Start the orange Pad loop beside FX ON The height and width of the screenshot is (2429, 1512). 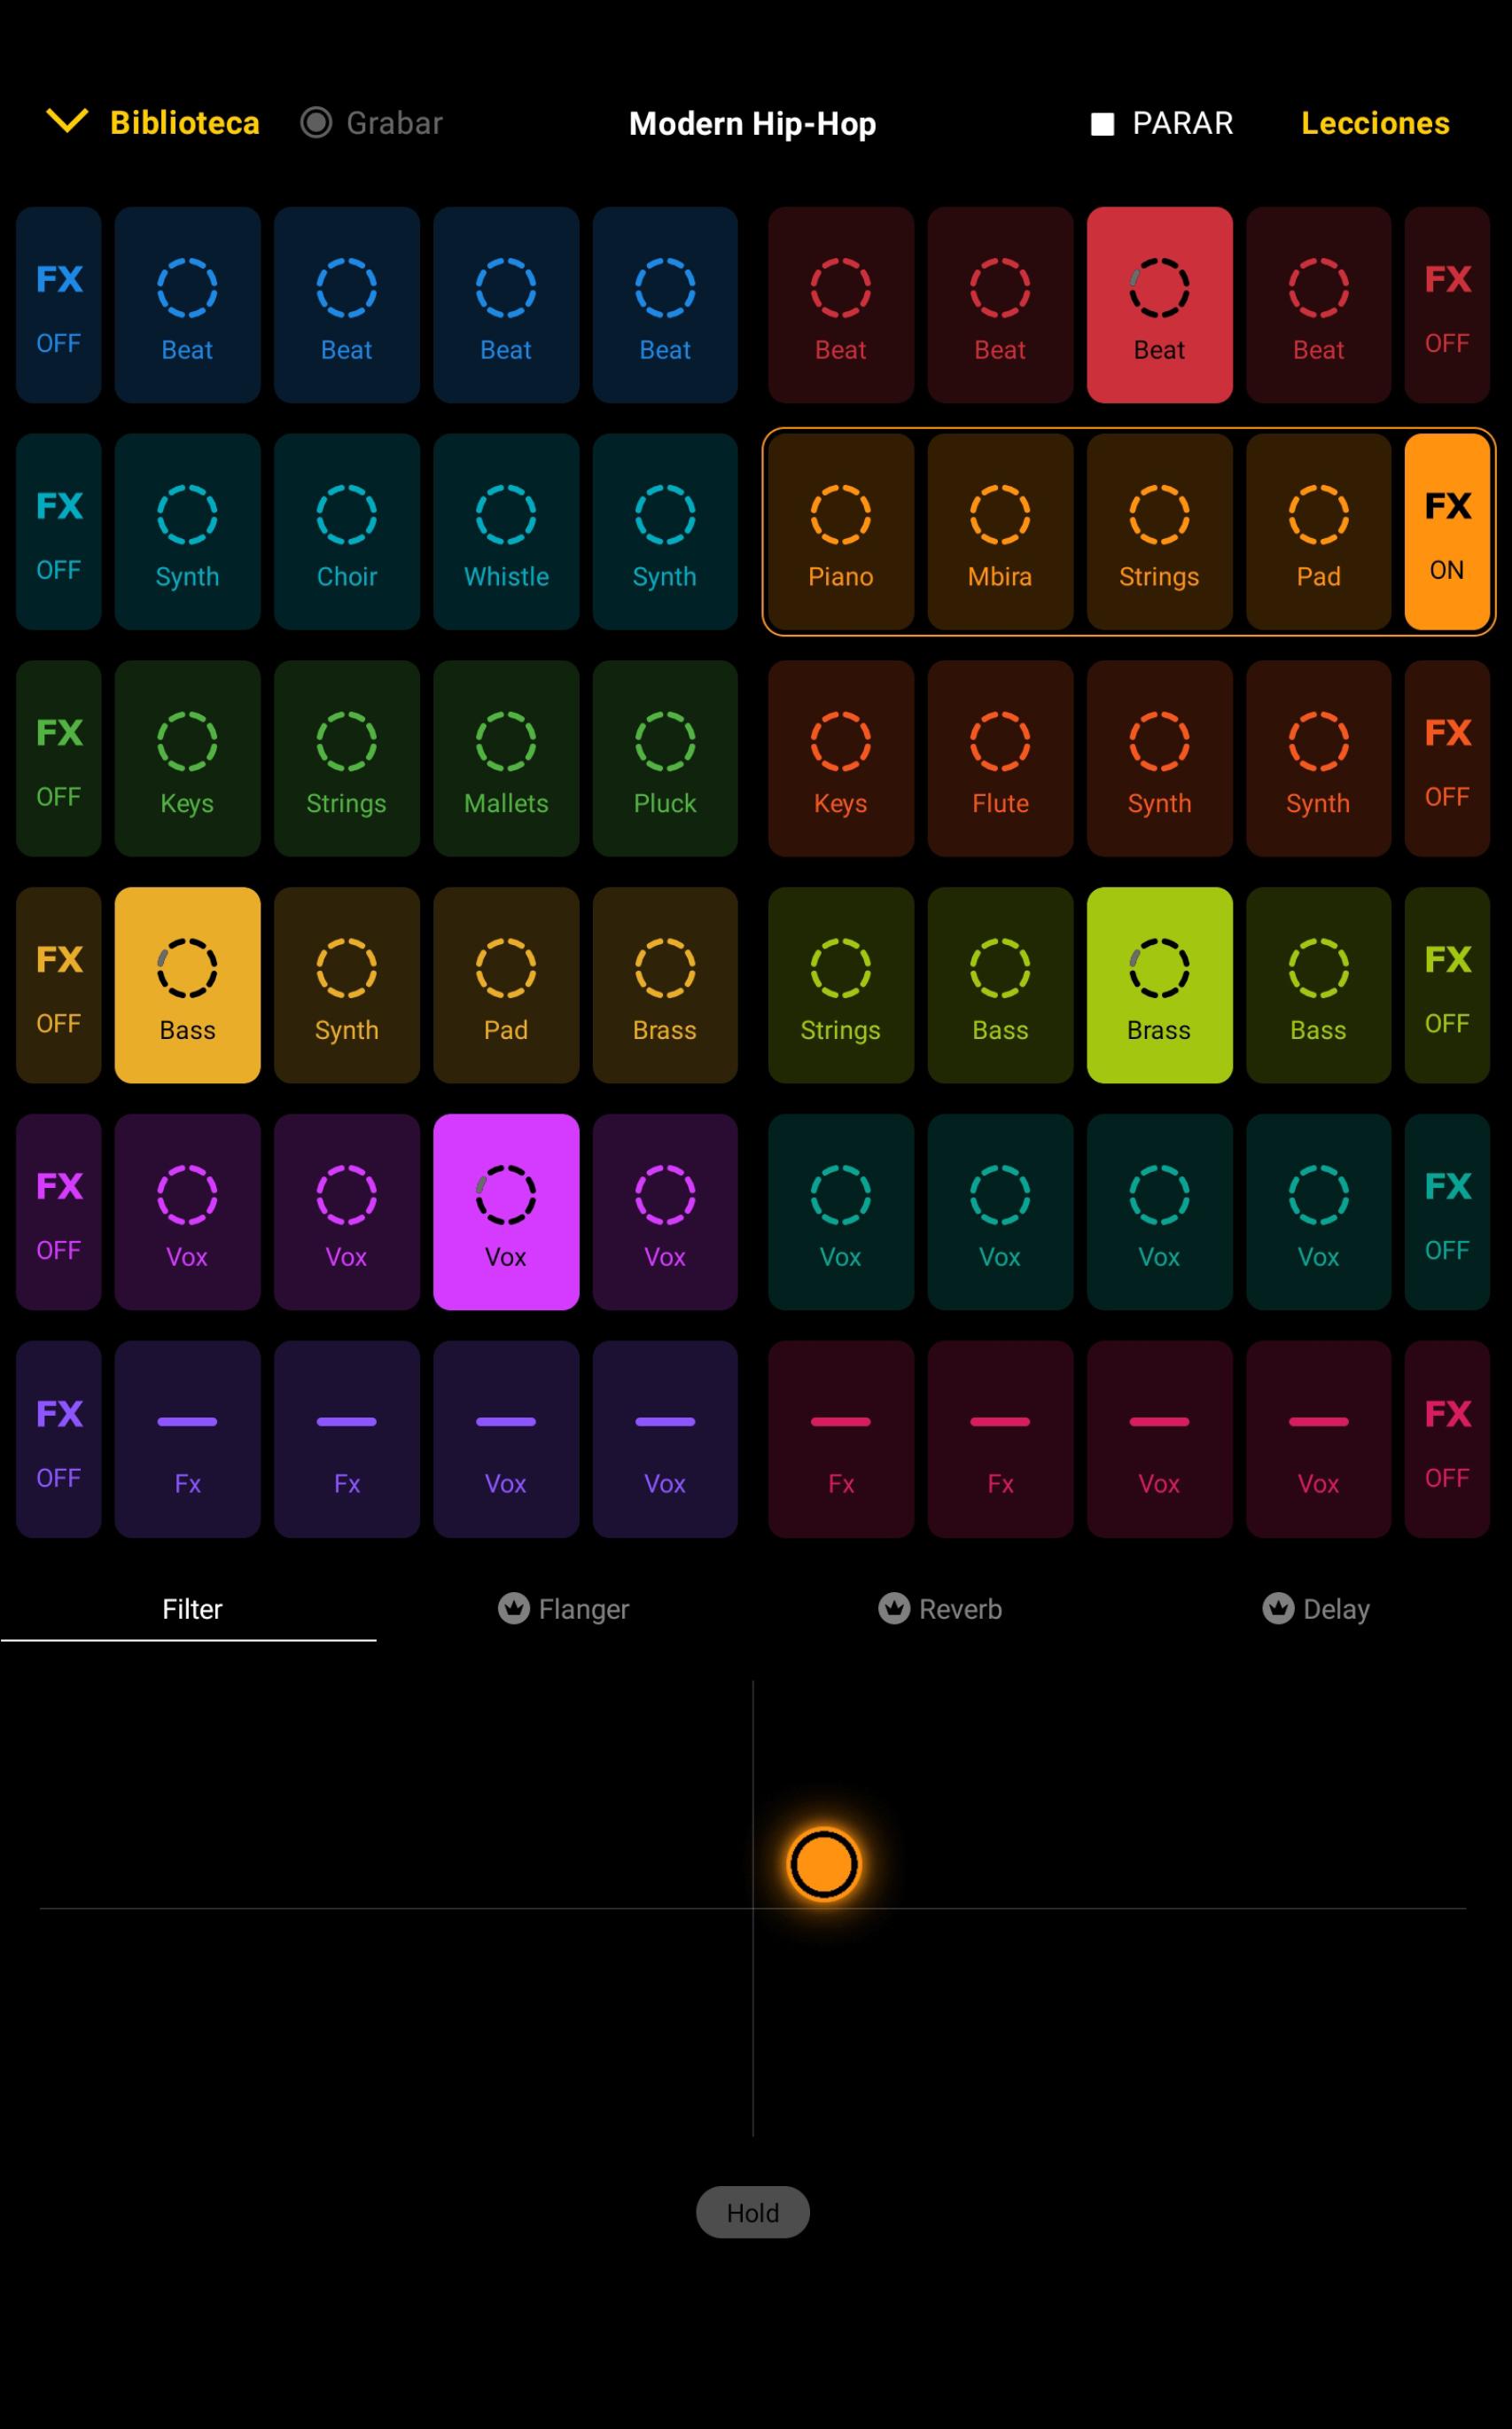(1318, 531)
